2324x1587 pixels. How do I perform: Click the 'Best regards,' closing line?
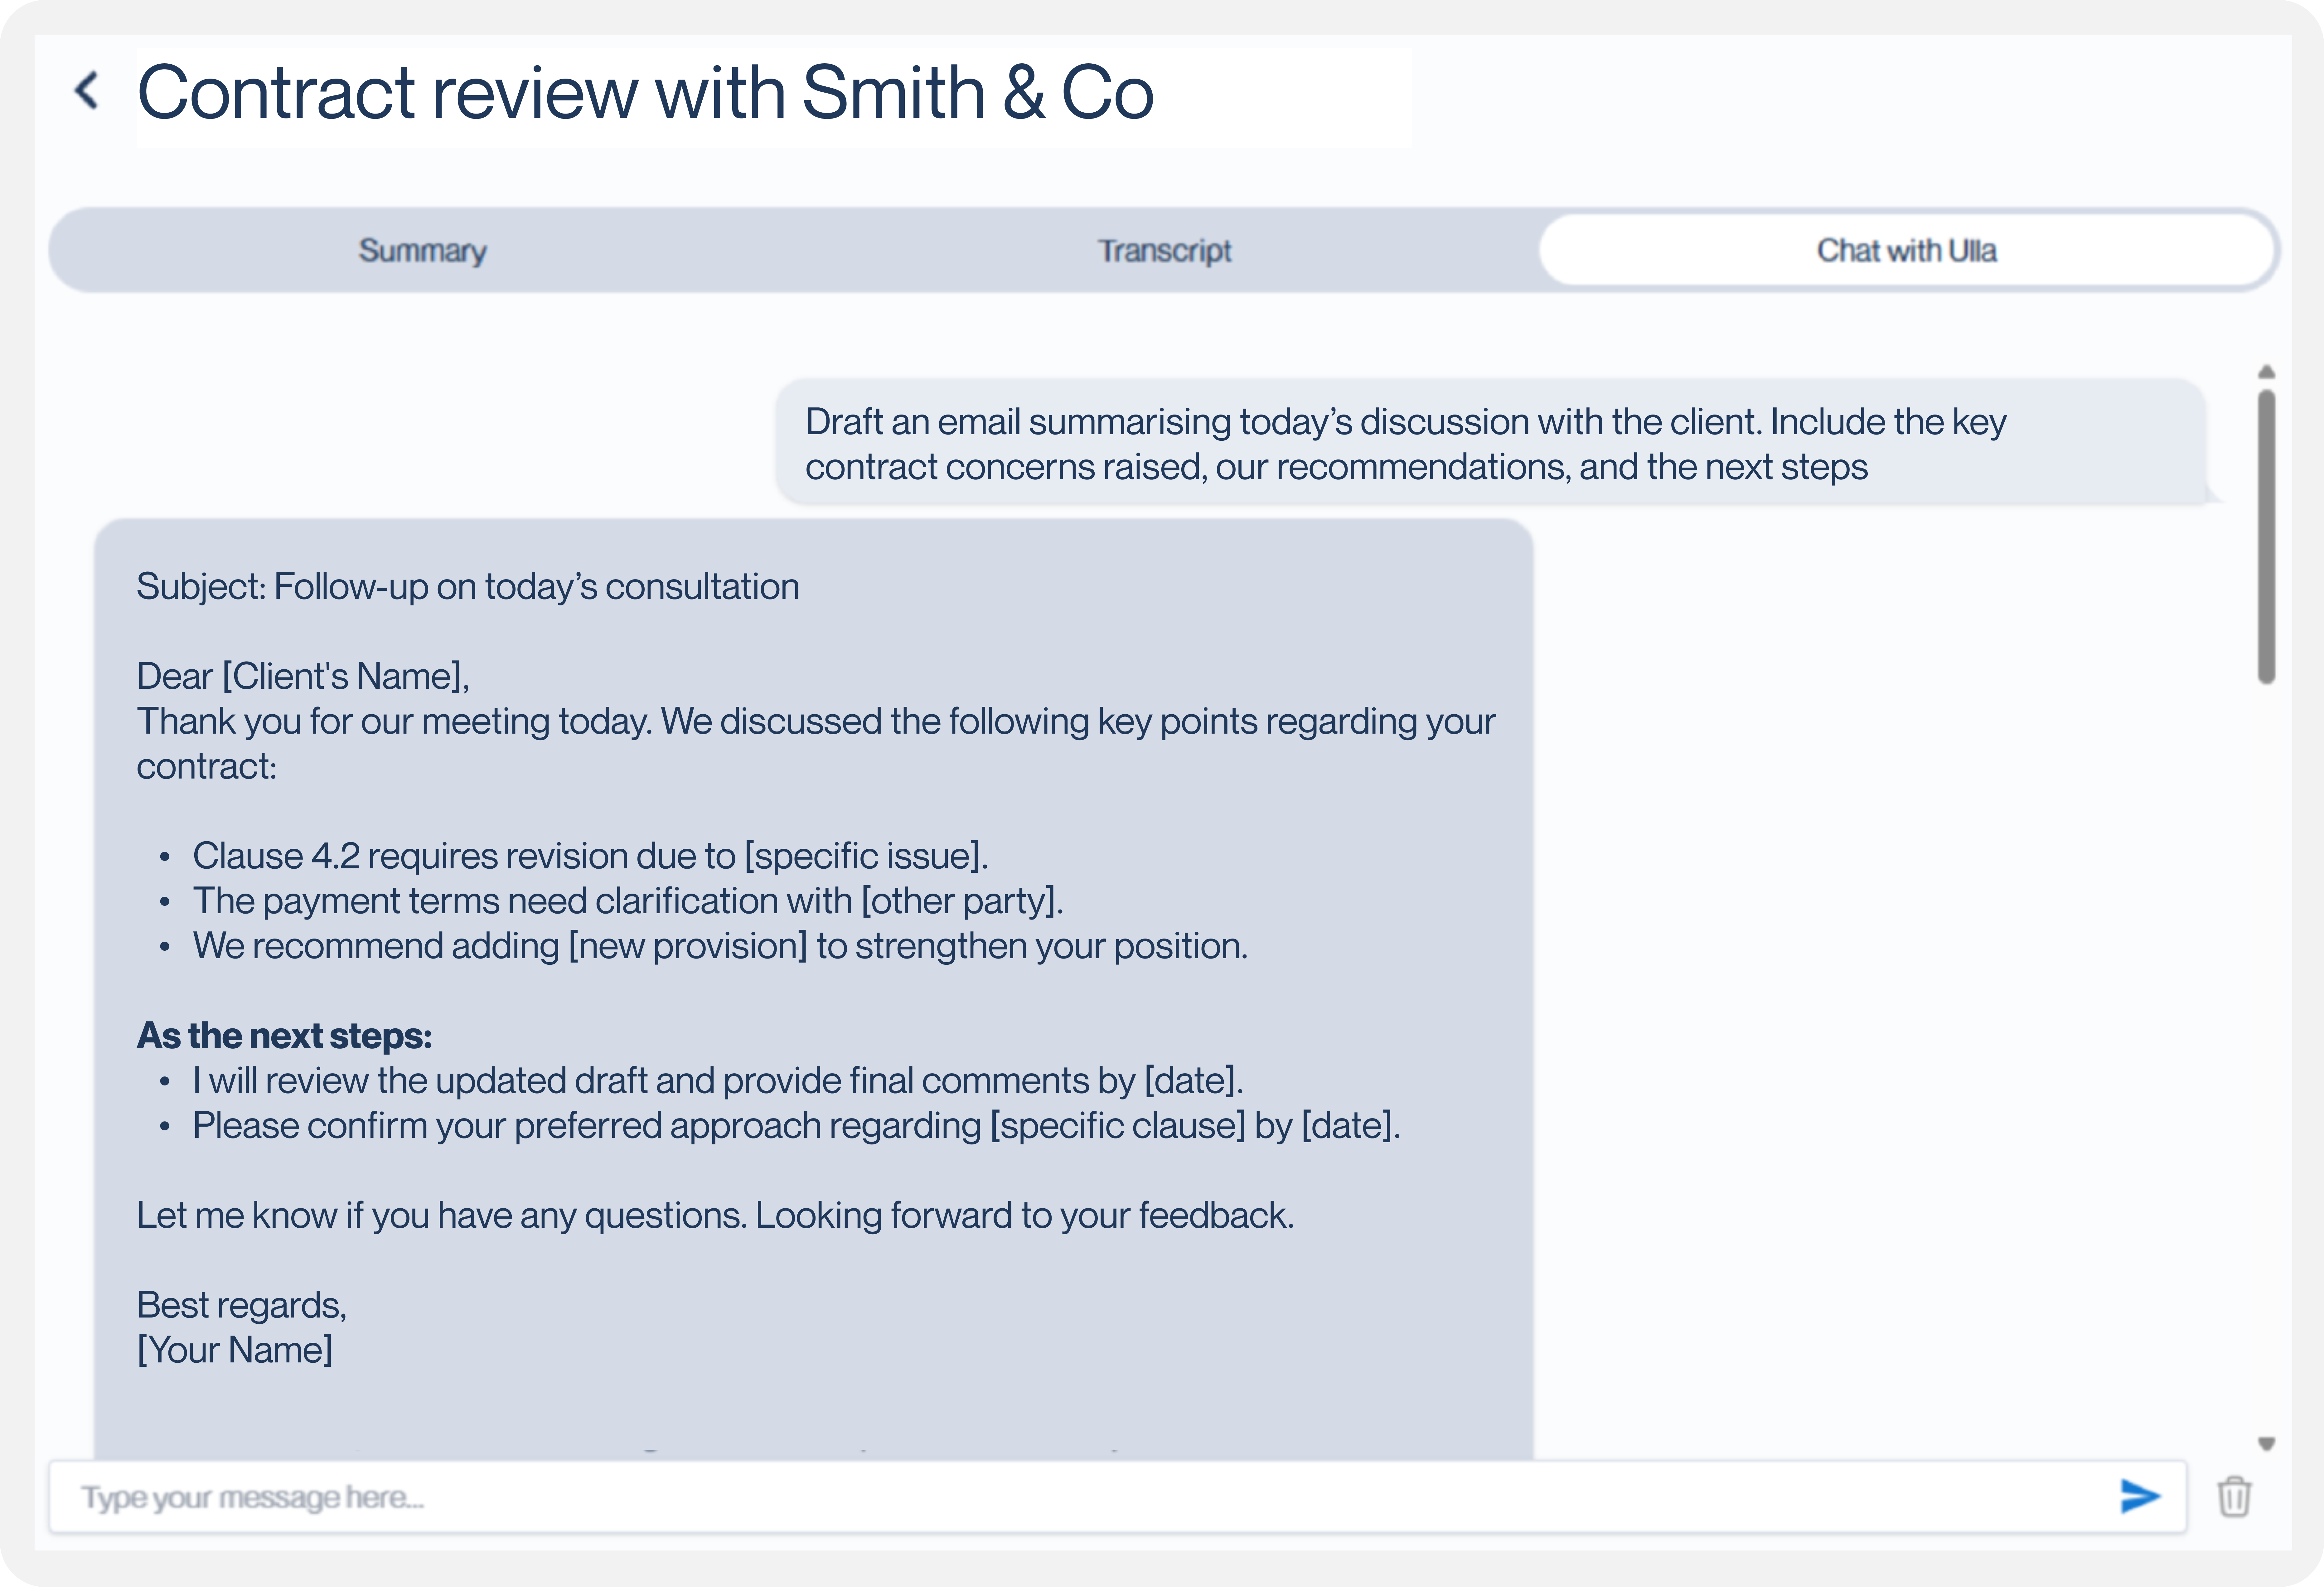coord(241,1305)
